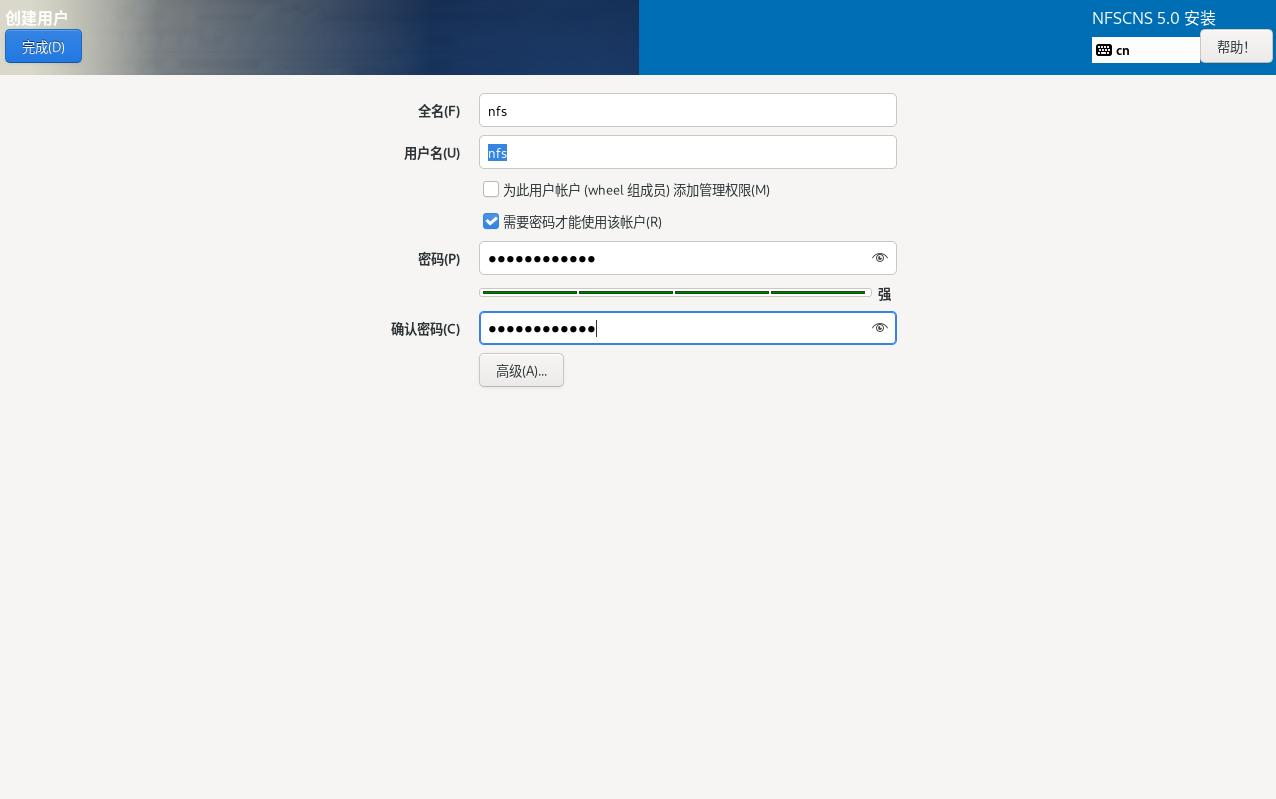This screenshot has width=1276, height=799.
Task: Uncheck 需要密码才能使用该帐户 checkbox
Action: 491,221
